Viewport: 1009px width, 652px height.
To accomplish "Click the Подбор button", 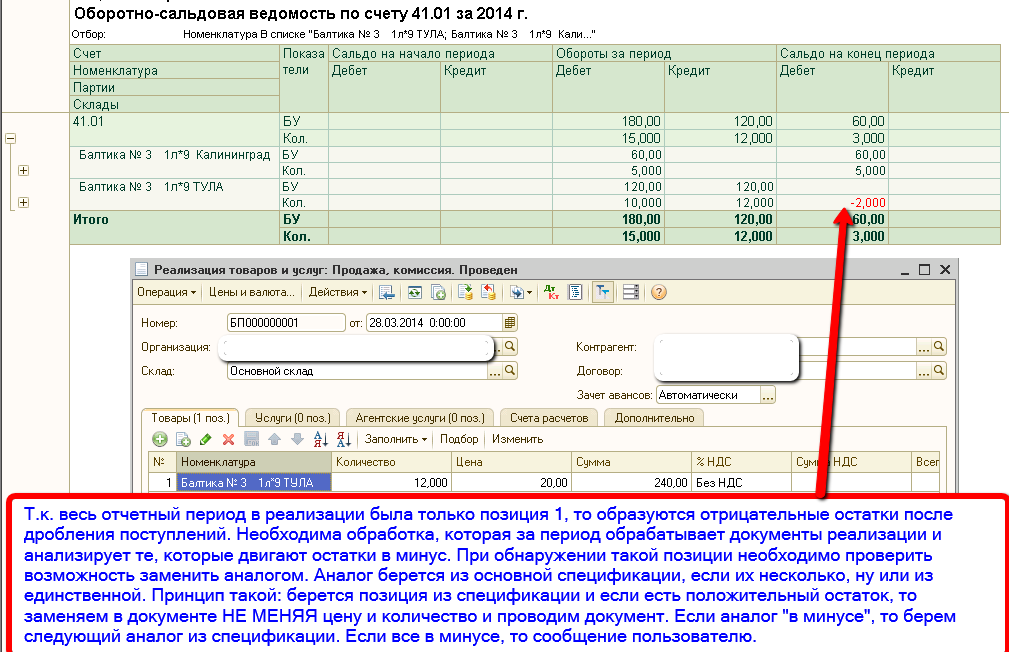I will click(459, 439).
